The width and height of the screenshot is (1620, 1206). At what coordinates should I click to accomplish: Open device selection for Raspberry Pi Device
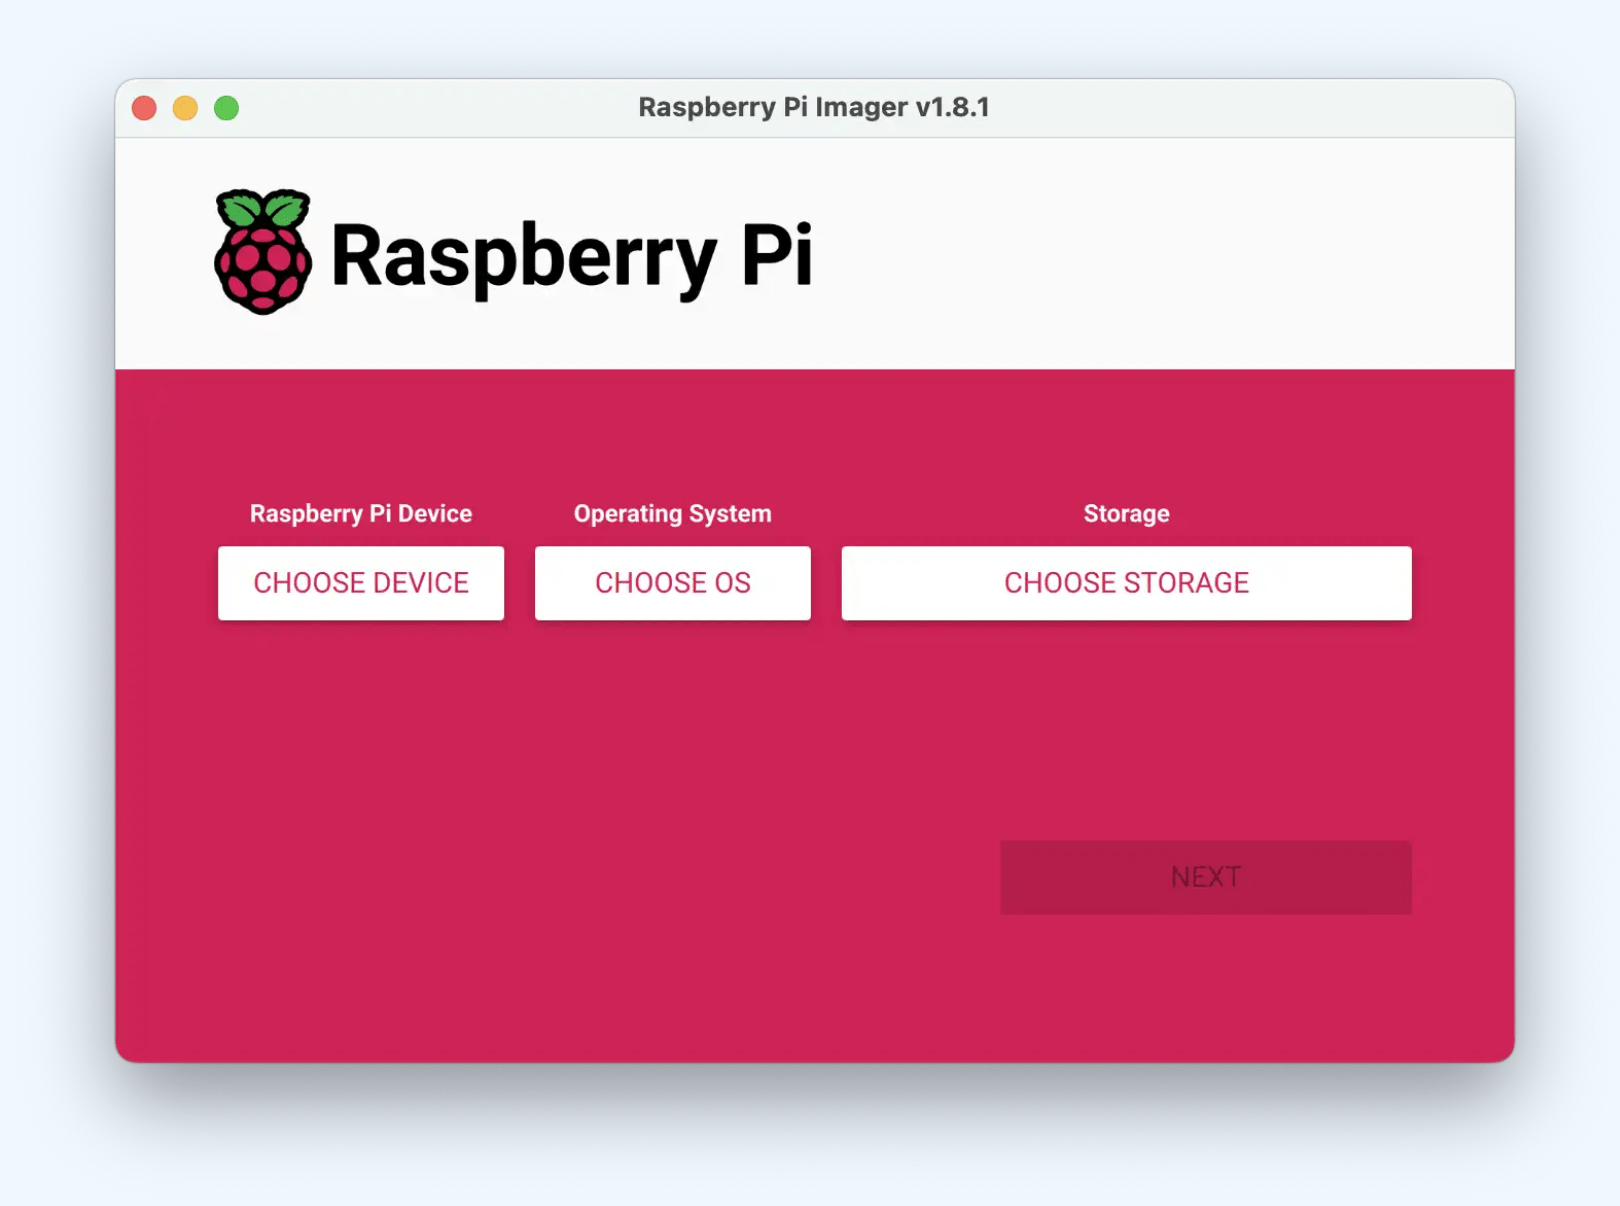361,583
